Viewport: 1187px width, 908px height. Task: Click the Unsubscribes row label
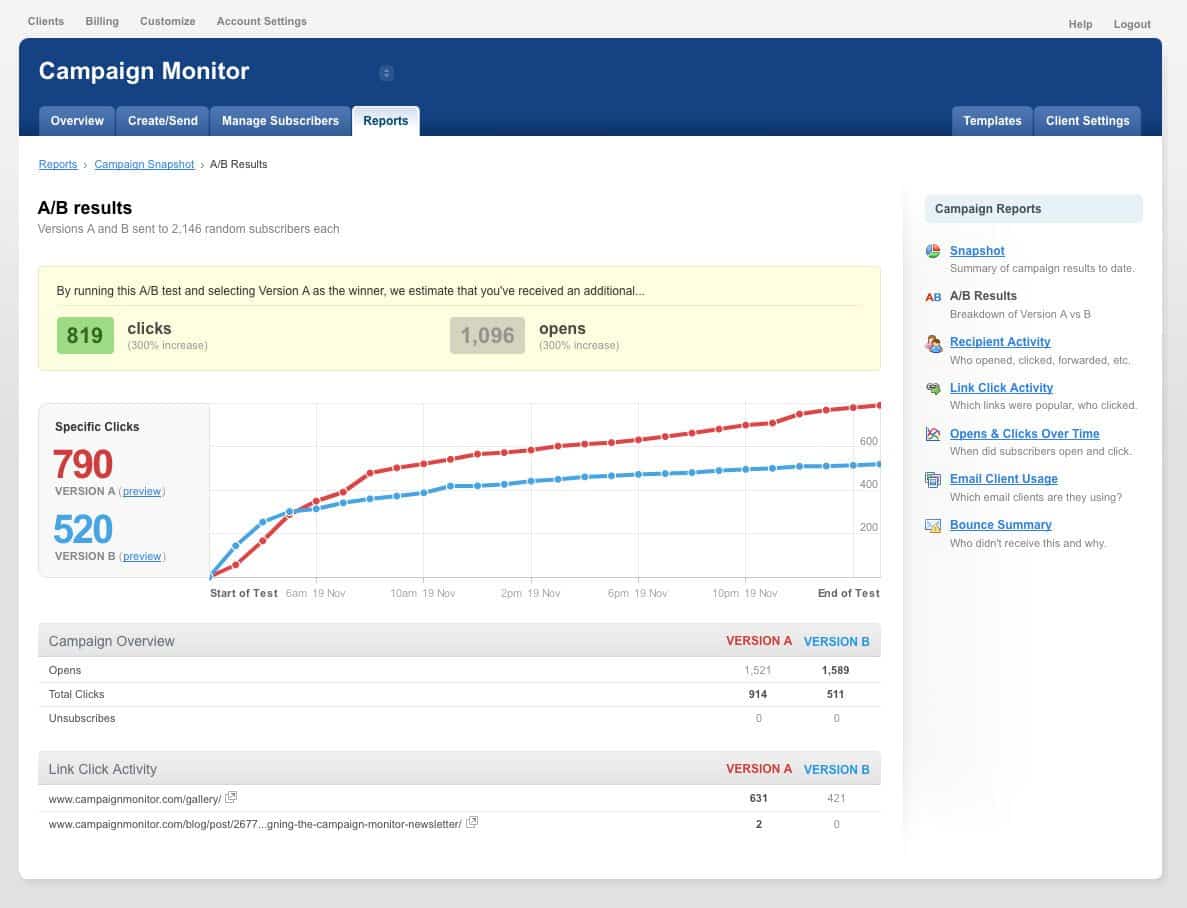[82, 719]
